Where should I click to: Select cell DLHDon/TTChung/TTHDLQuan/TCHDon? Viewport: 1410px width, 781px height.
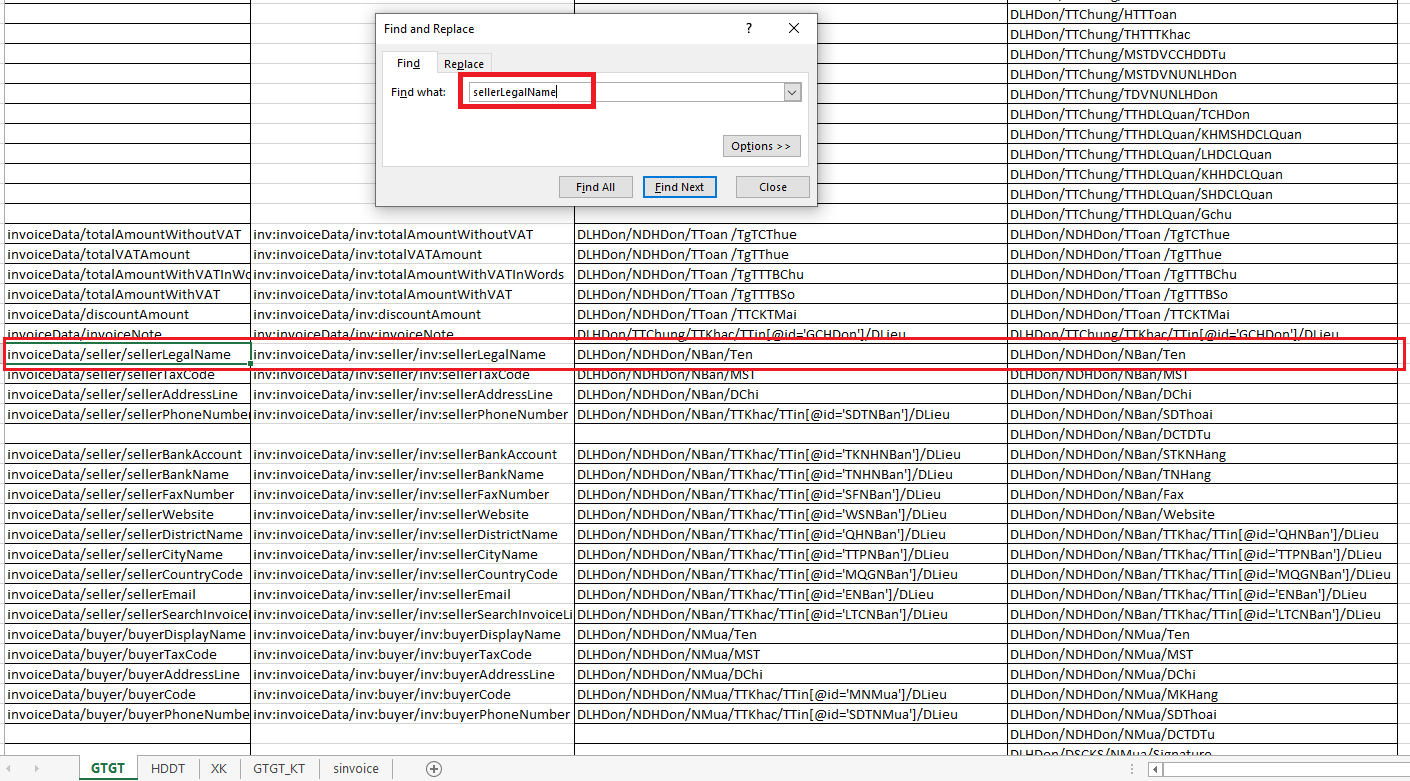pyautogui.click(x=1203, y=114)
